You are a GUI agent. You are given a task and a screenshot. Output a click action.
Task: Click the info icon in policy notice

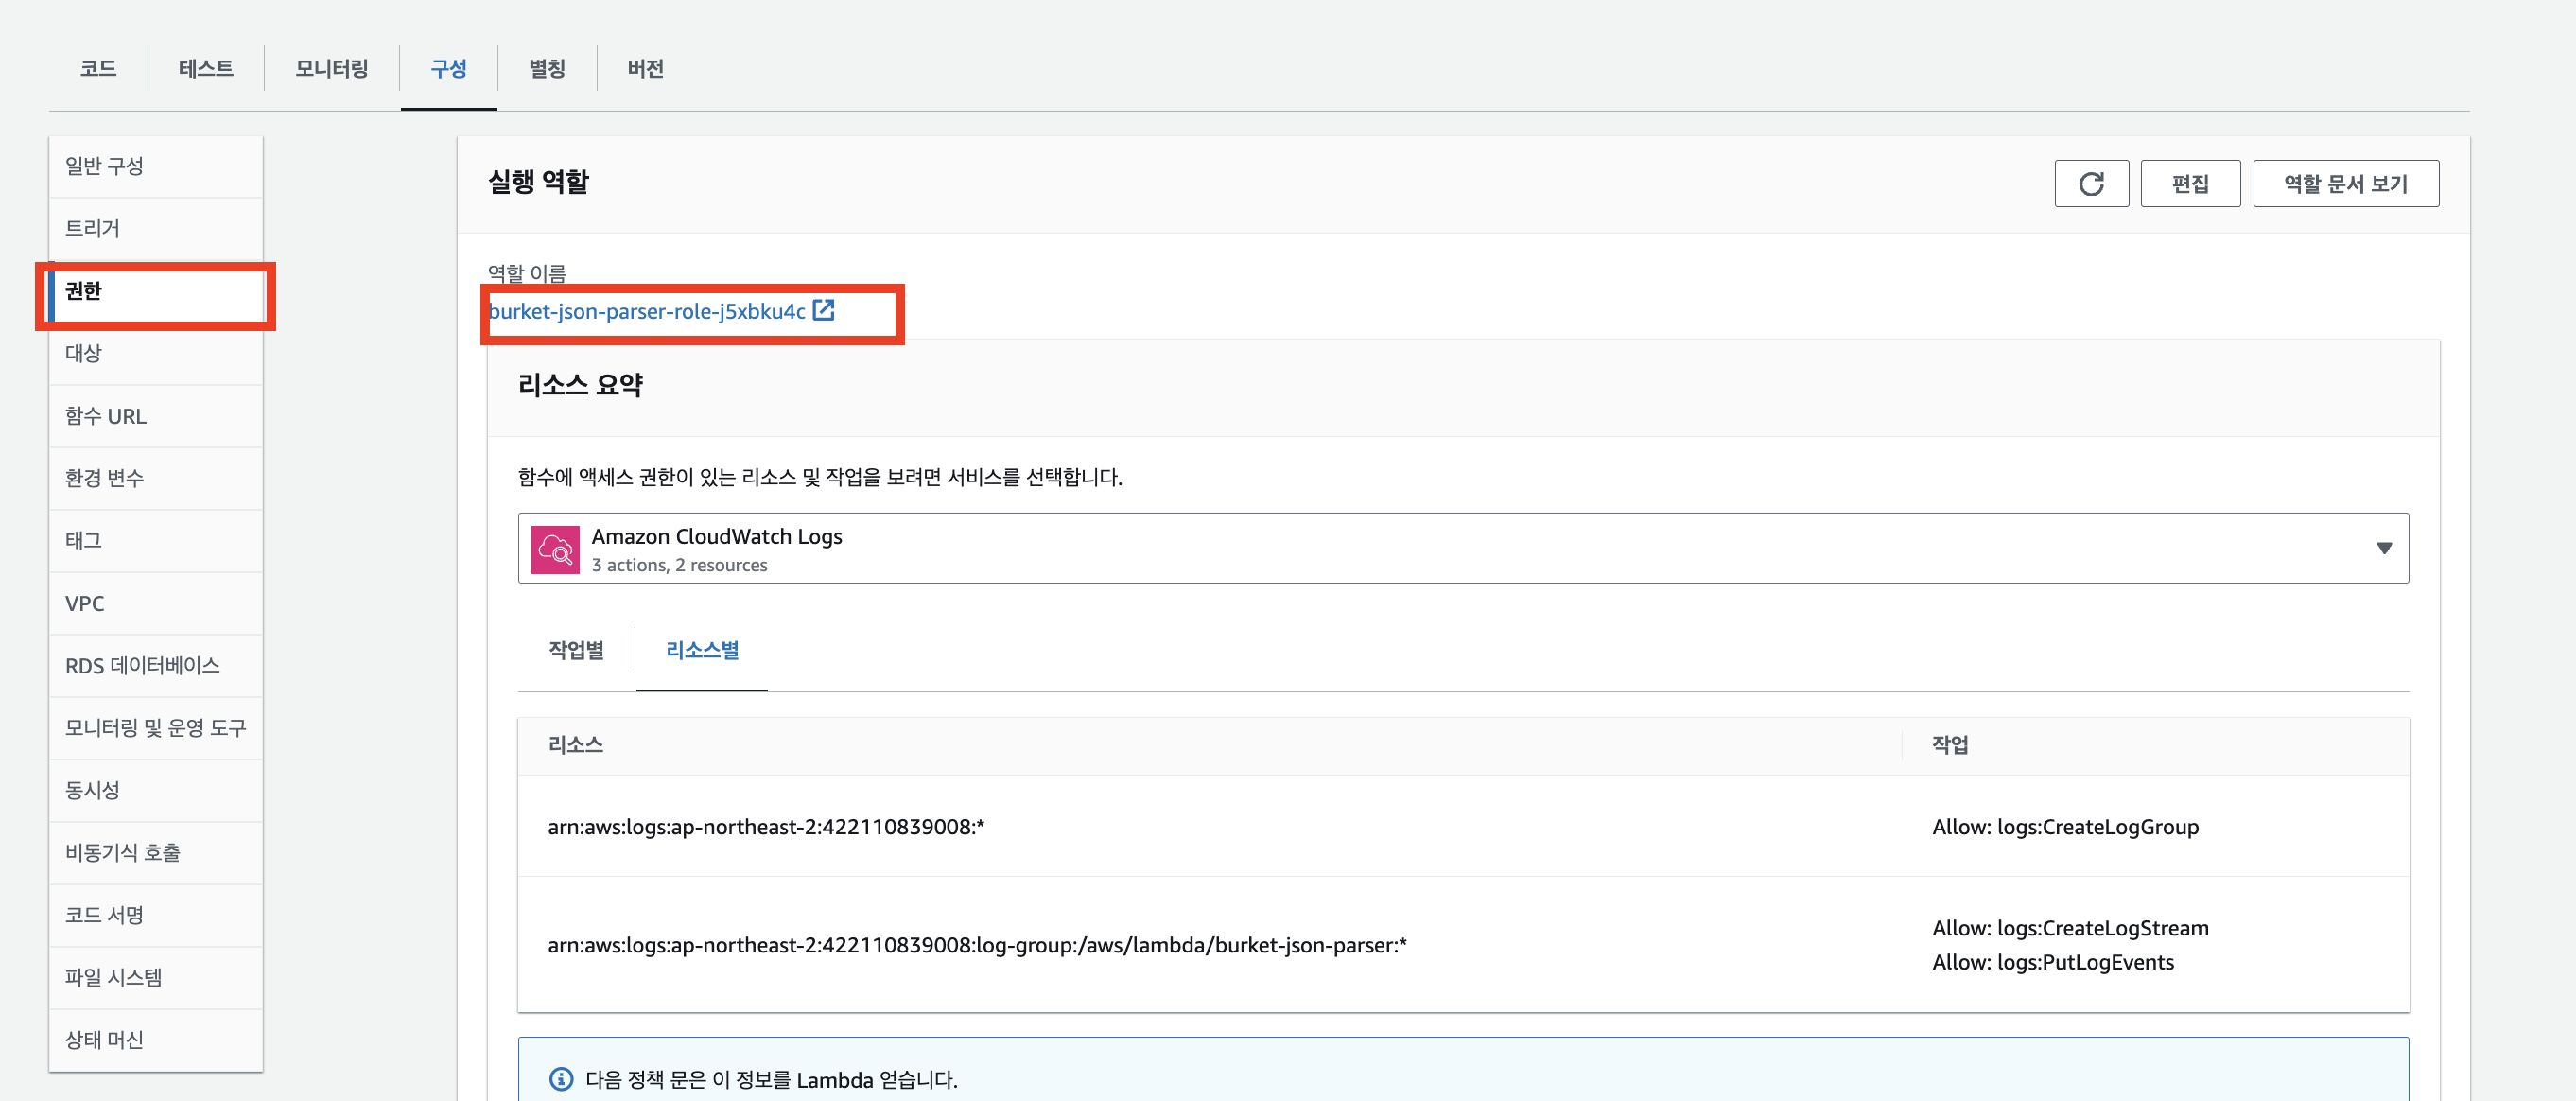(561, 1078)
